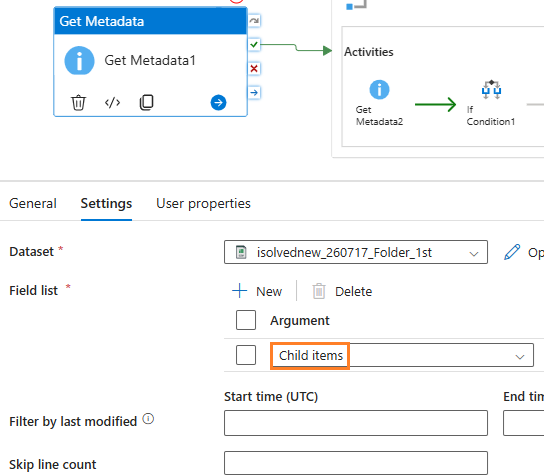This screenshot has width=544, height=476.
Task: Check the Argument header checkbox
Action: pyautogui.click(x=246, y=320)
